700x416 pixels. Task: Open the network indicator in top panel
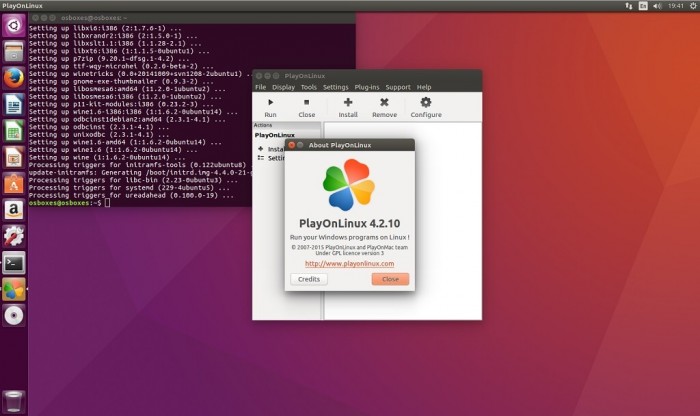click(x=629, y=6)
